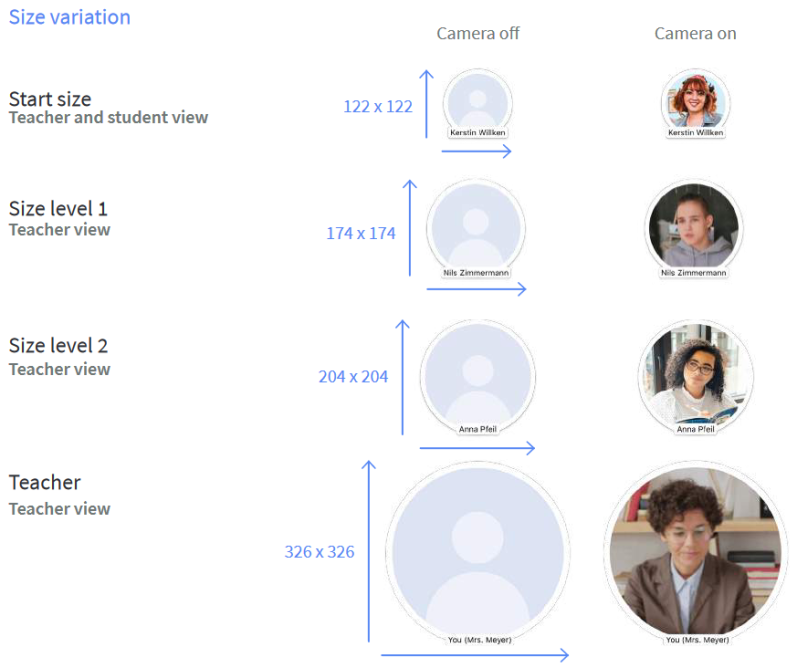Click Anna Pfeil name tag in Camera on column

696,430
